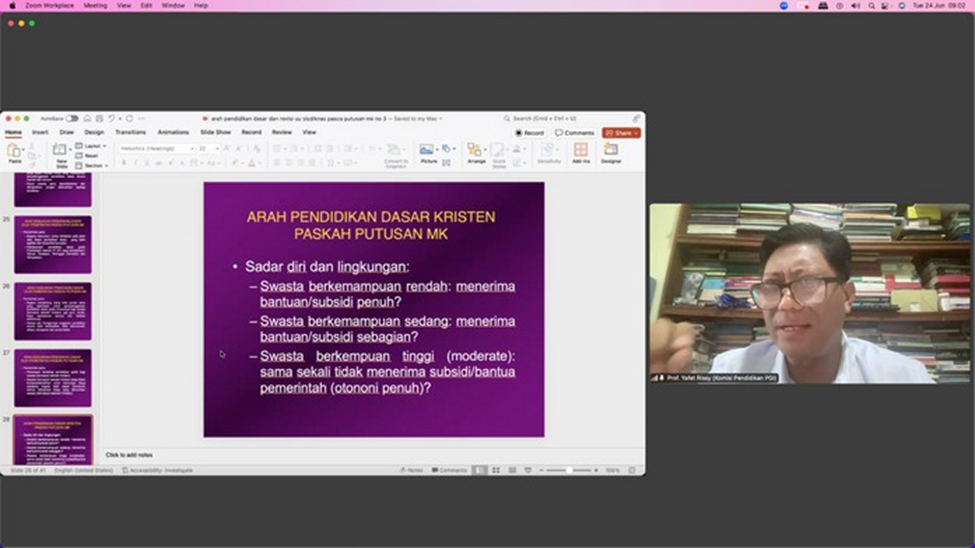
Task: Click the Save icon in title bar
Action: click(x=99, y=118)
